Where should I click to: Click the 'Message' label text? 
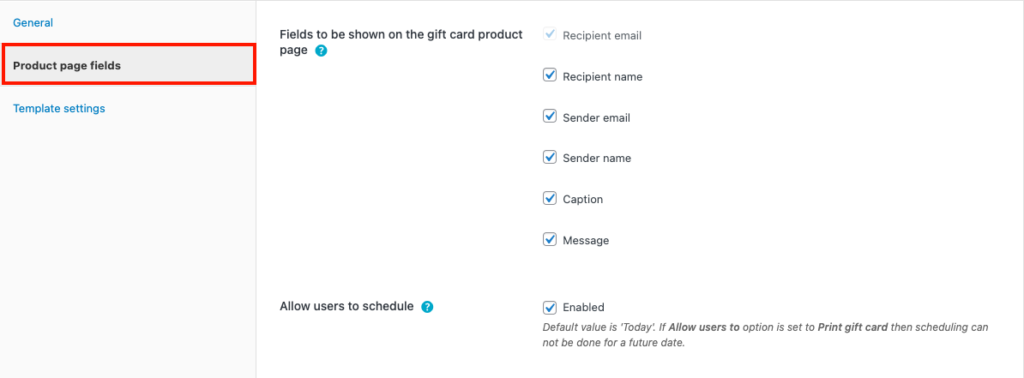pyautogui.click(x=586, y=240)
